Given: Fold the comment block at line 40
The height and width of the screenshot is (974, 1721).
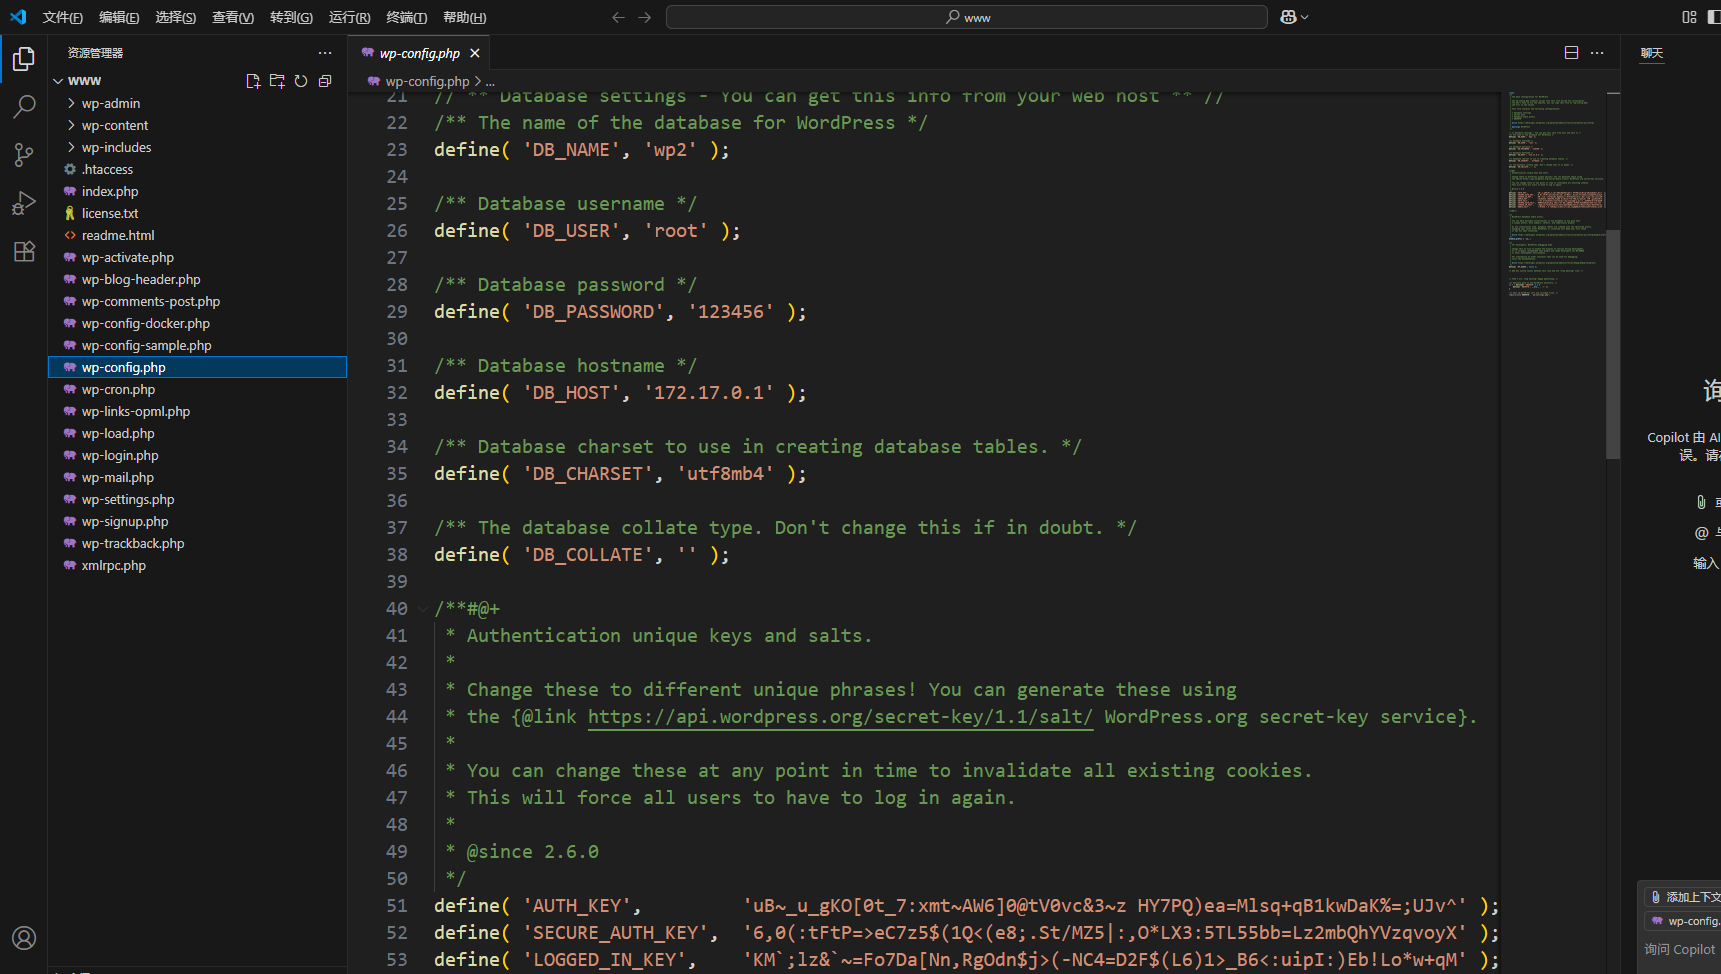Looking at the screenshot, I should (x=423, y=608).
